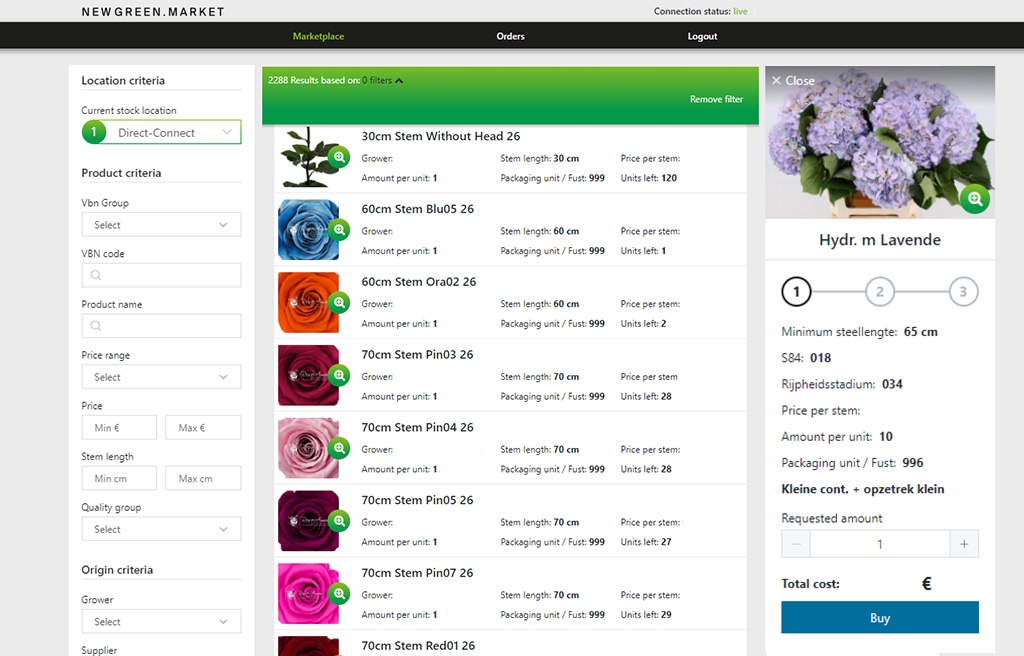Collapse the results filter summary chevron

tap(399, 80)
